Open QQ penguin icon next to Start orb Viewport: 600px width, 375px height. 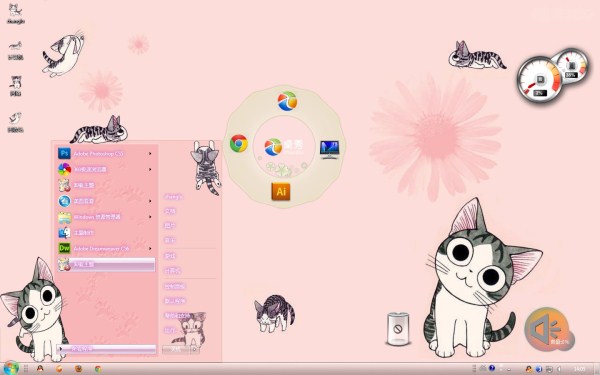point(40,368)
